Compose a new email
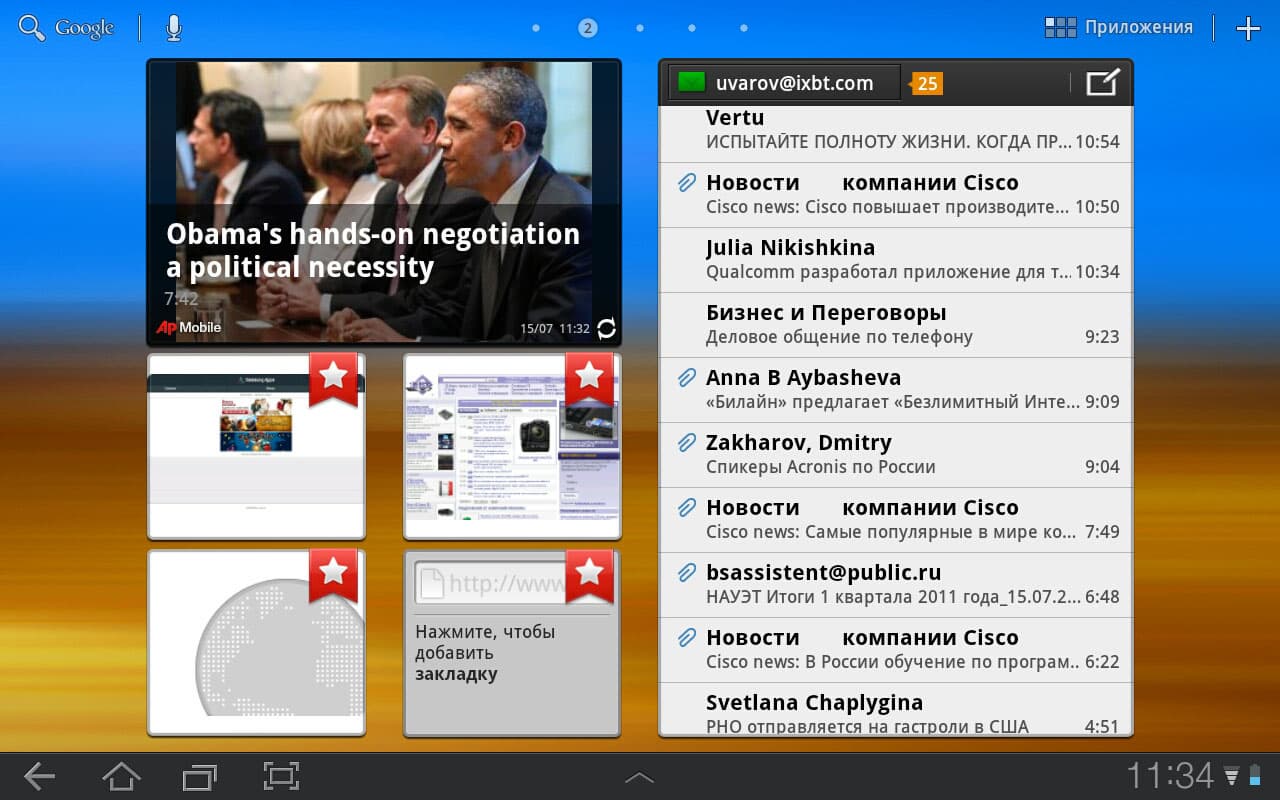Screen dimensions: 1280x800 [x=1103, y=83]
